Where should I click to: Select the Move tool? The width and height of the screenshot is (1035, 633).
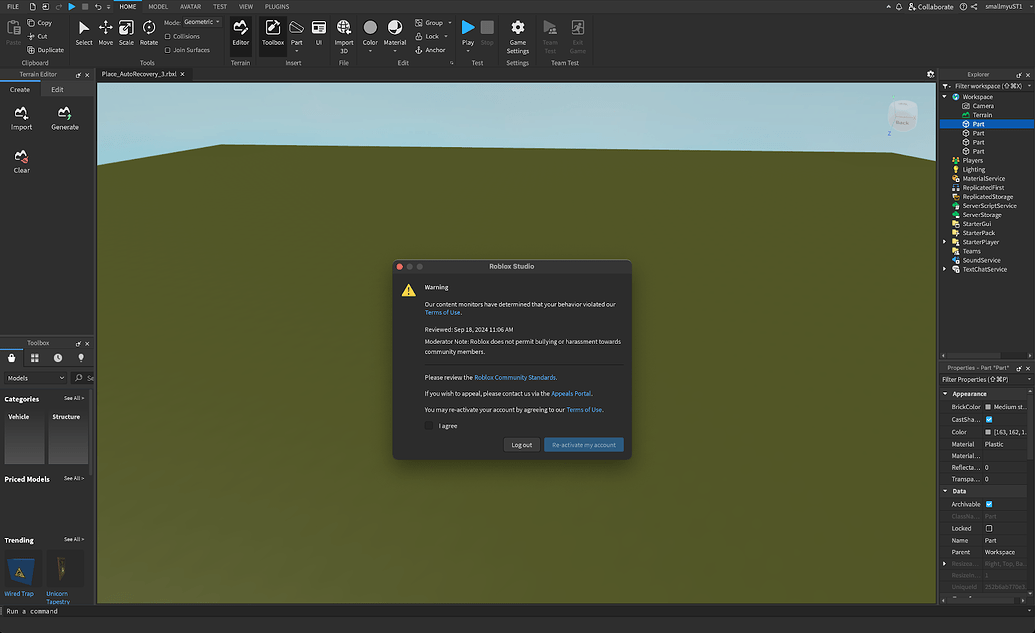coord(105,30)
